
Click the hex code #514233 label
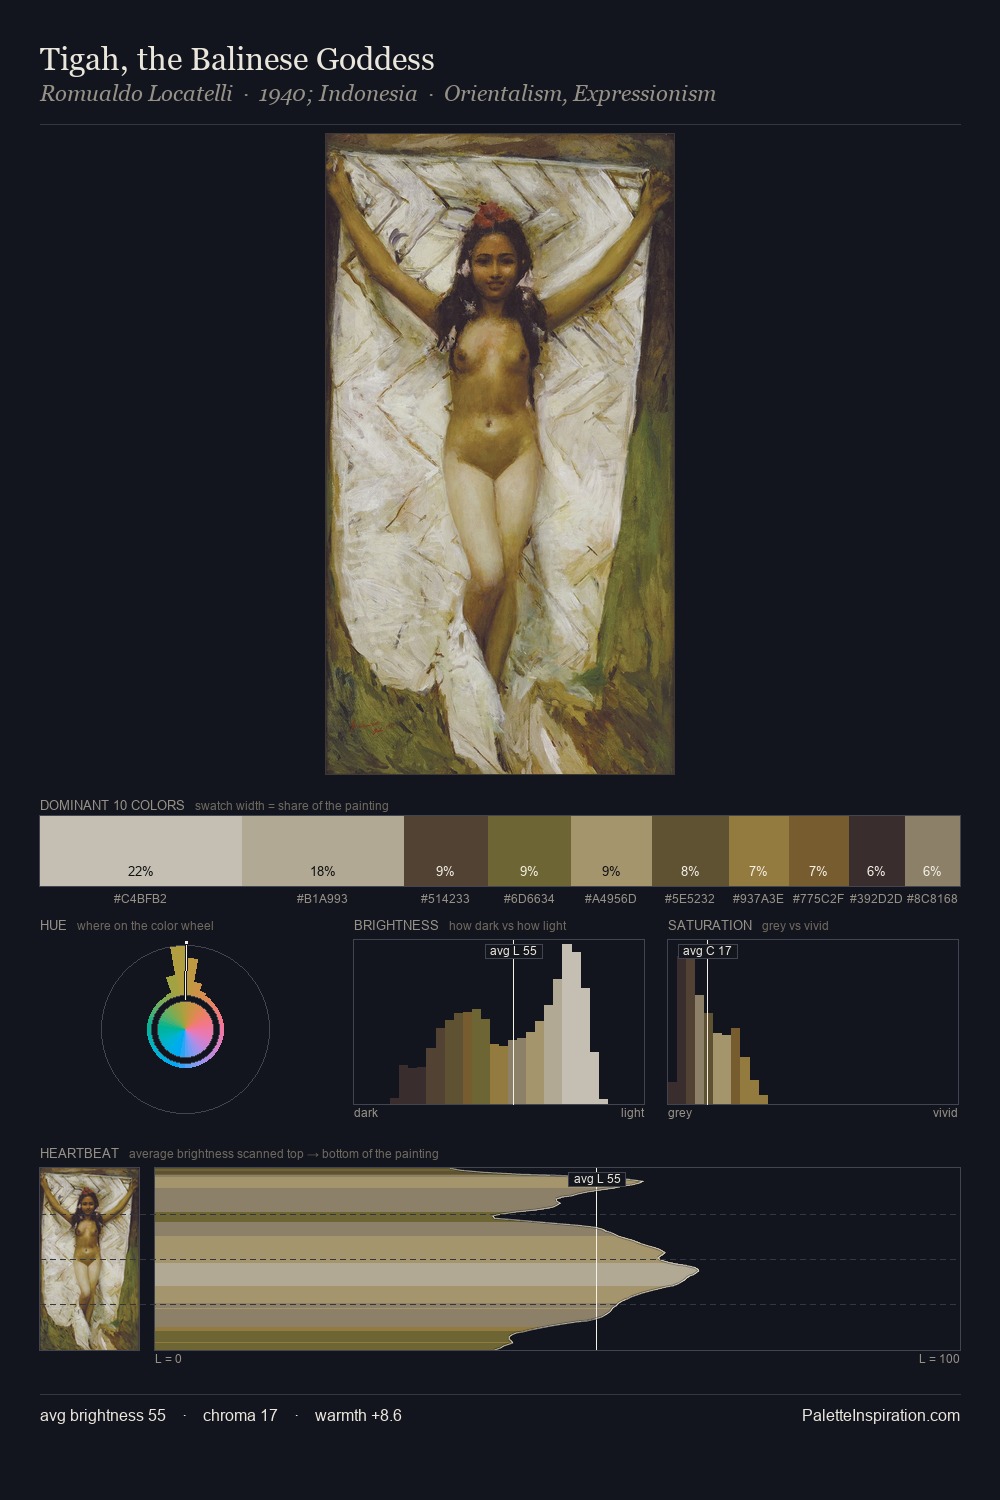[445, 899]
